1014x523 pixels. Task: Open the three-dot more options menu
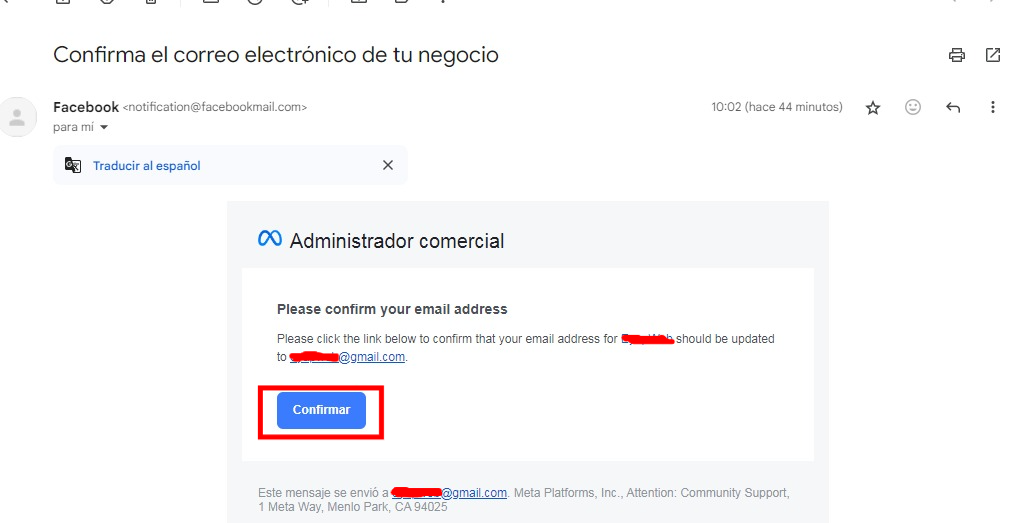click(993, 107)
